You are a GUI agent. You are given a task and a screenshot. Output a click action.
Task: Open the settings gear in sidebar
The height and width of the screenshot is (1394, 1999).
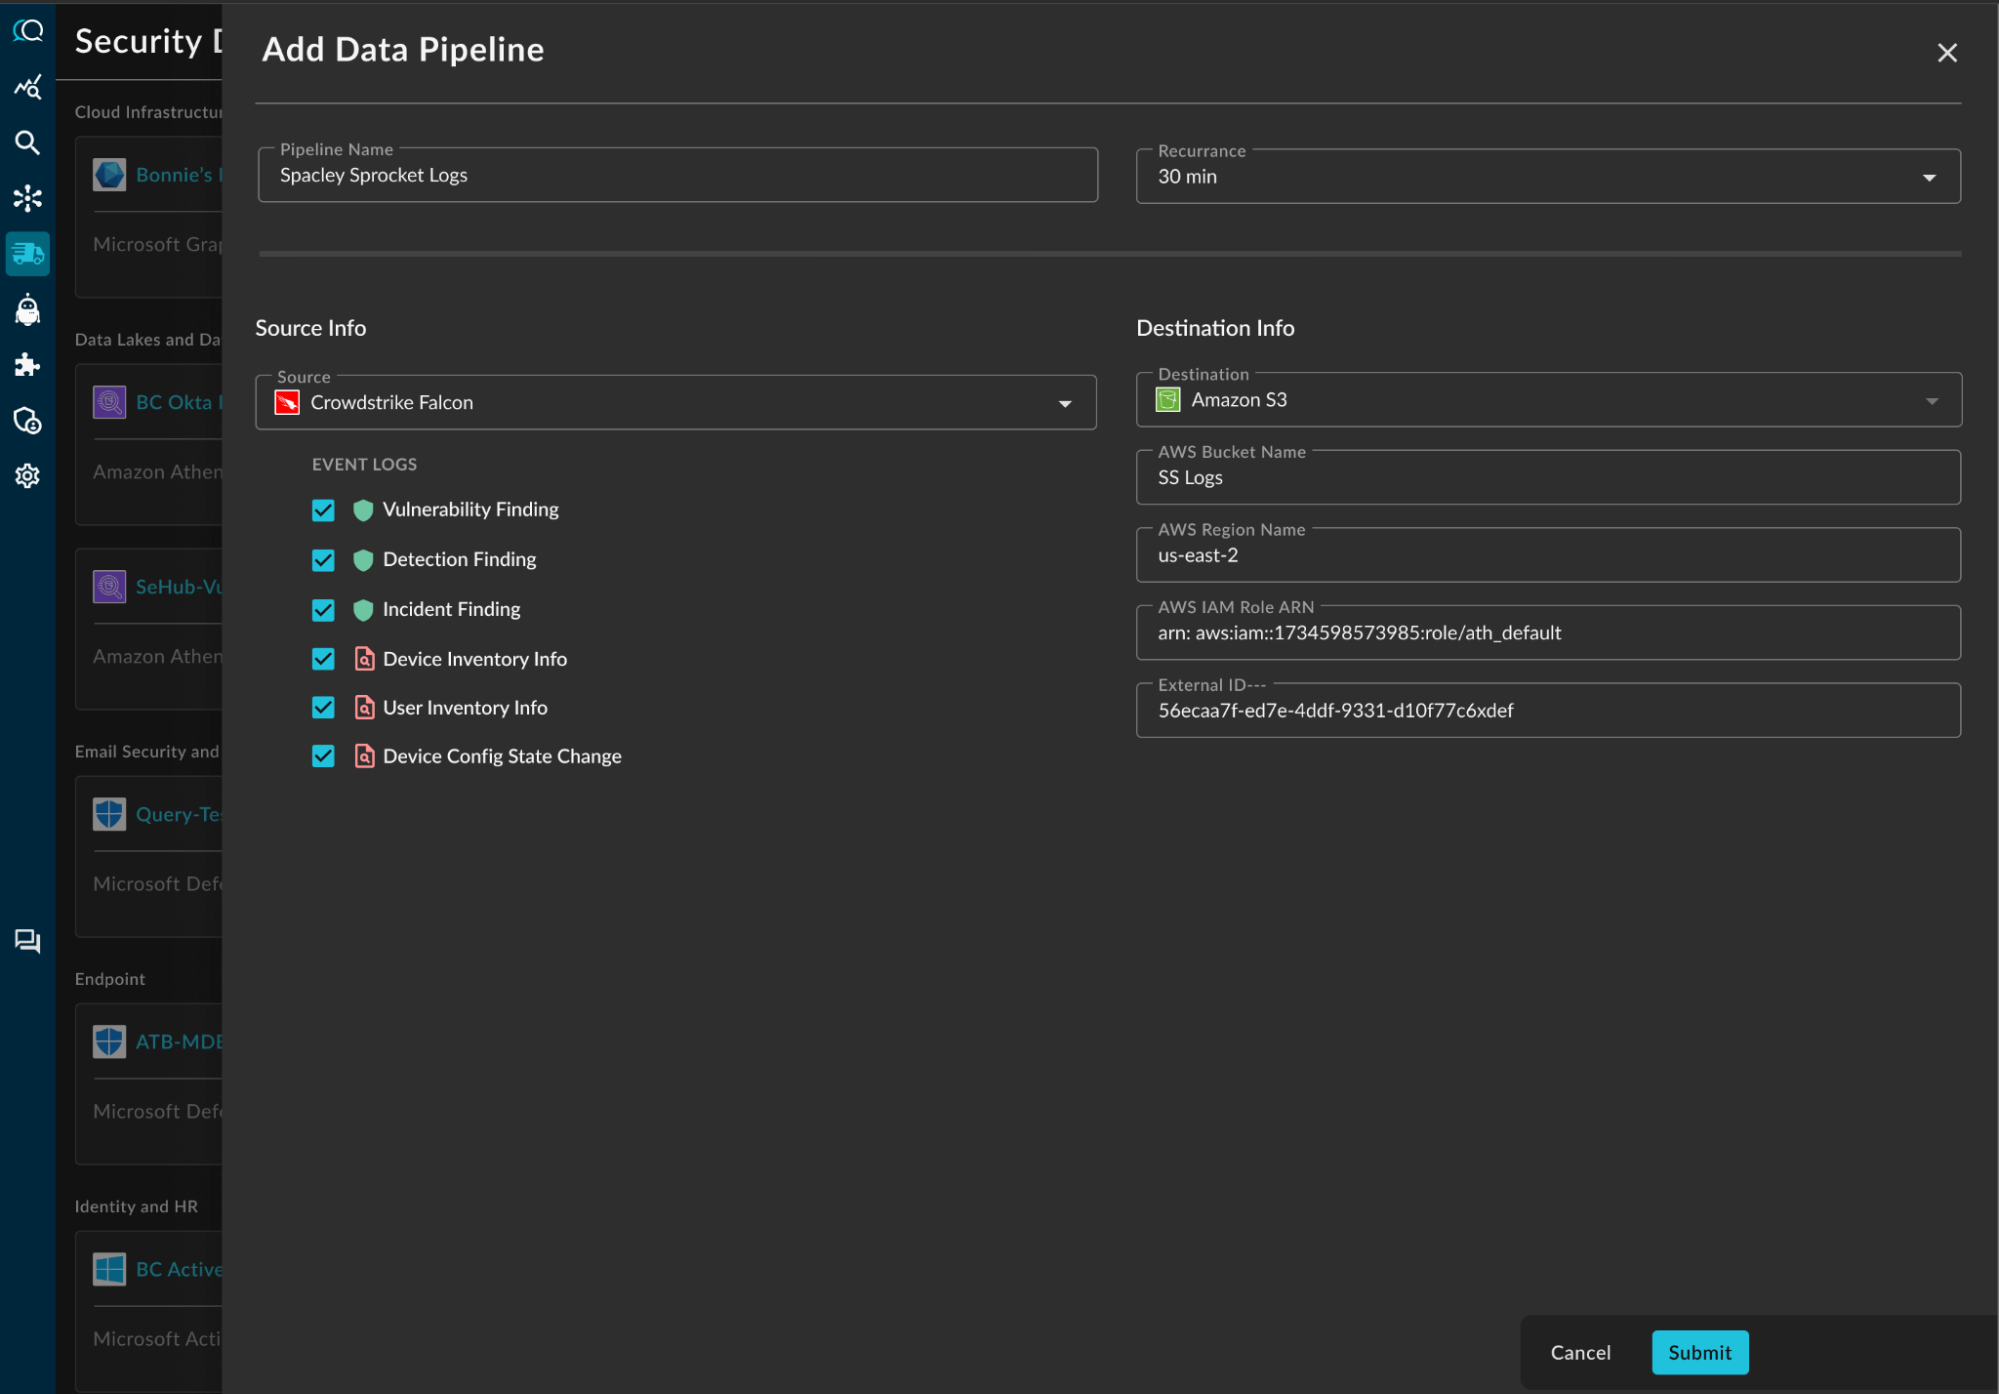point(27,476)
